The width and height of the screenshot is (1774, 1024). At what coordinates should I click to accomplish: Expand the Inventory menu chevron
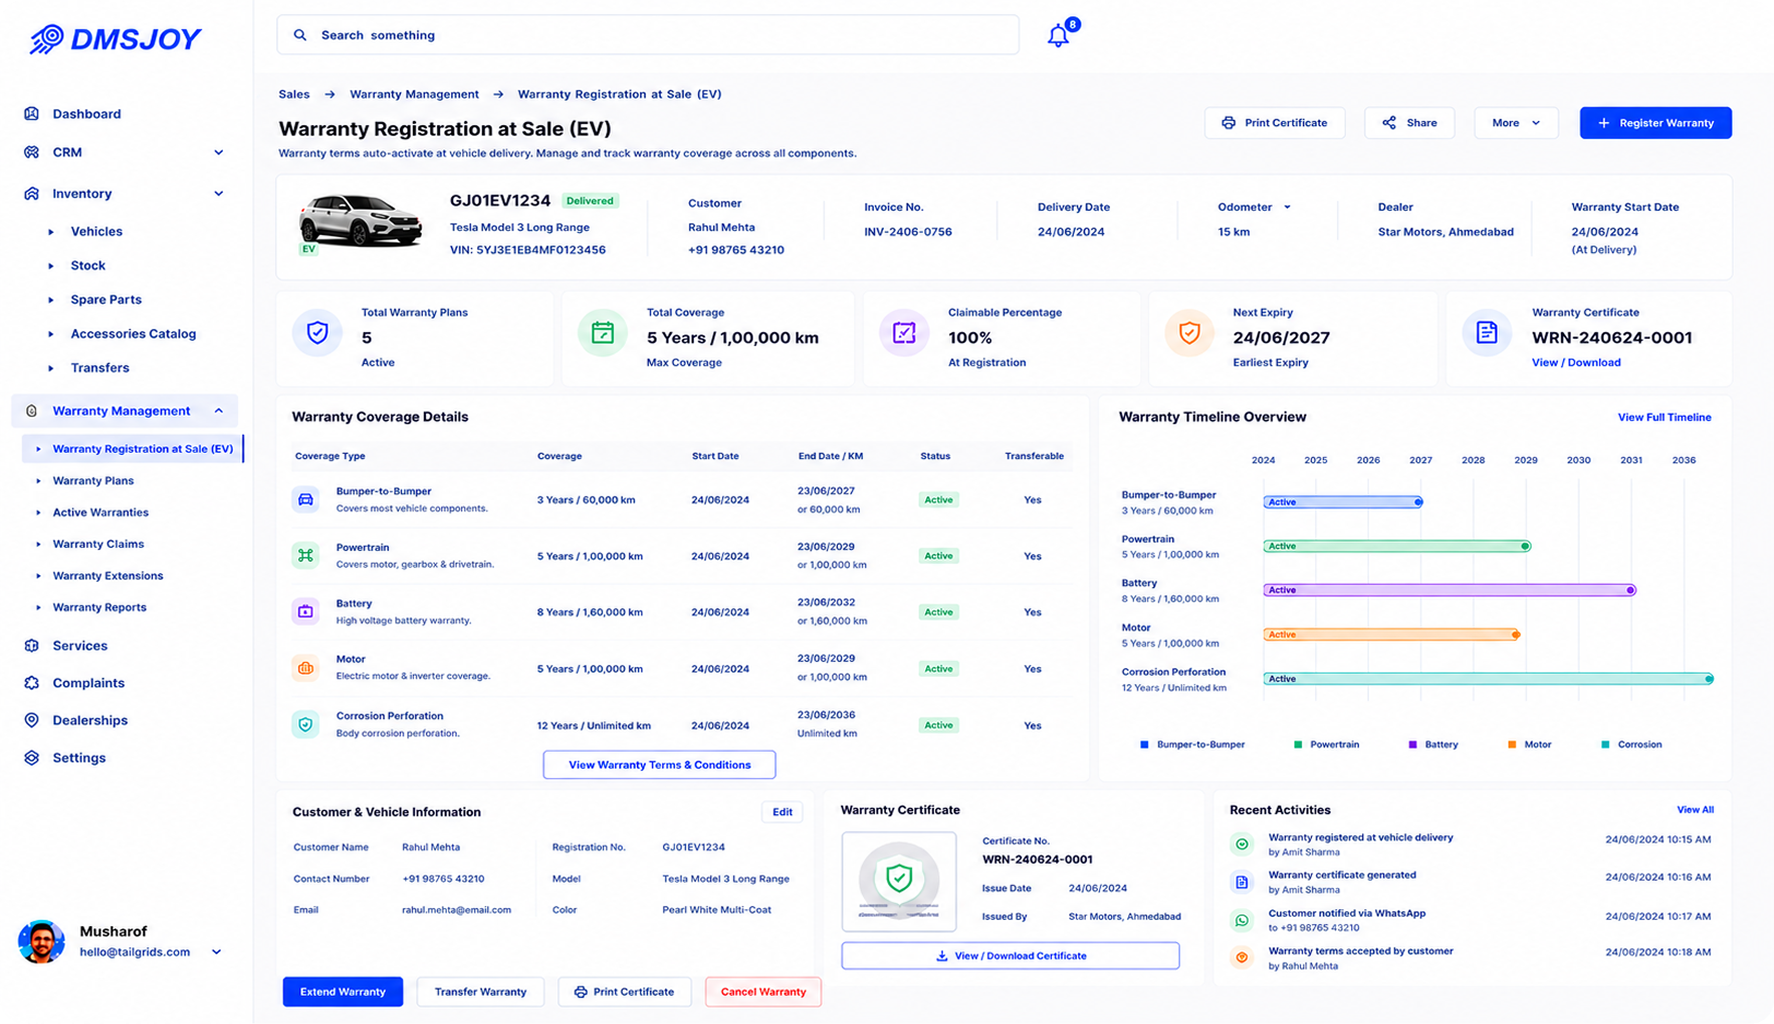(x=219, y=193)
